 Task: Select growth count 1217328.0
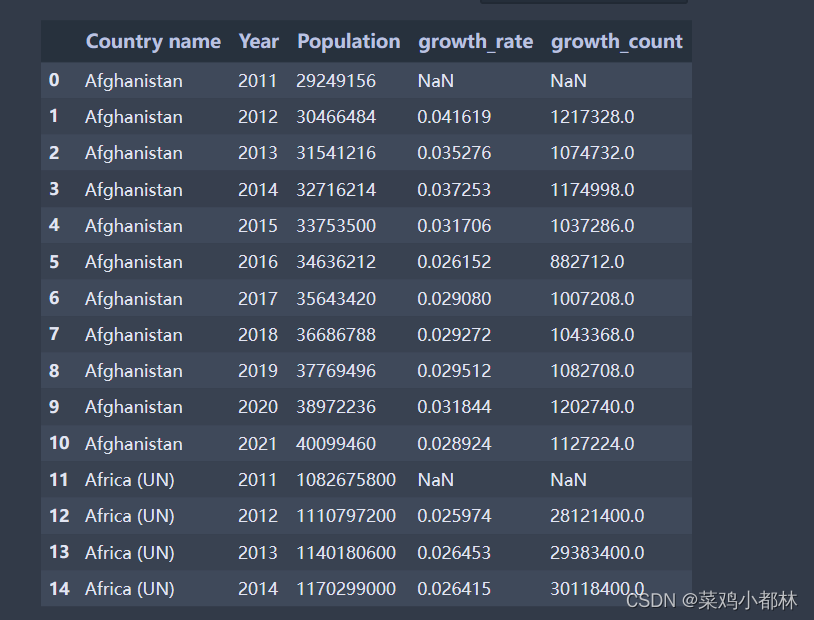(592, 117)
